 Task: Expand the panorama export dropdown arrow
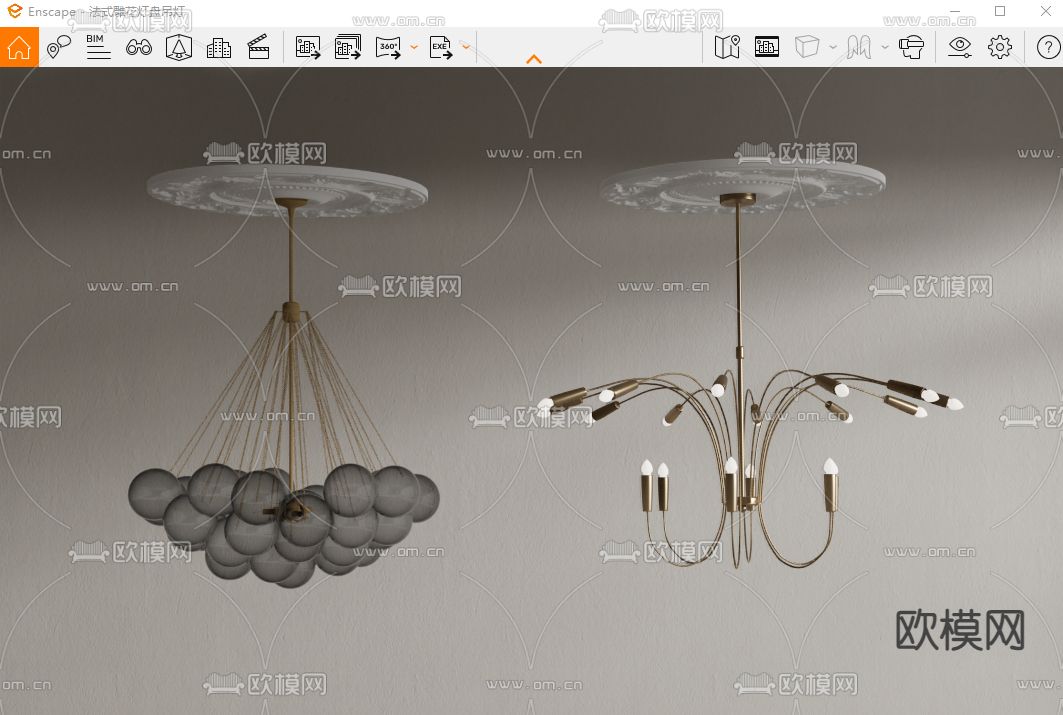pos(414,47)
